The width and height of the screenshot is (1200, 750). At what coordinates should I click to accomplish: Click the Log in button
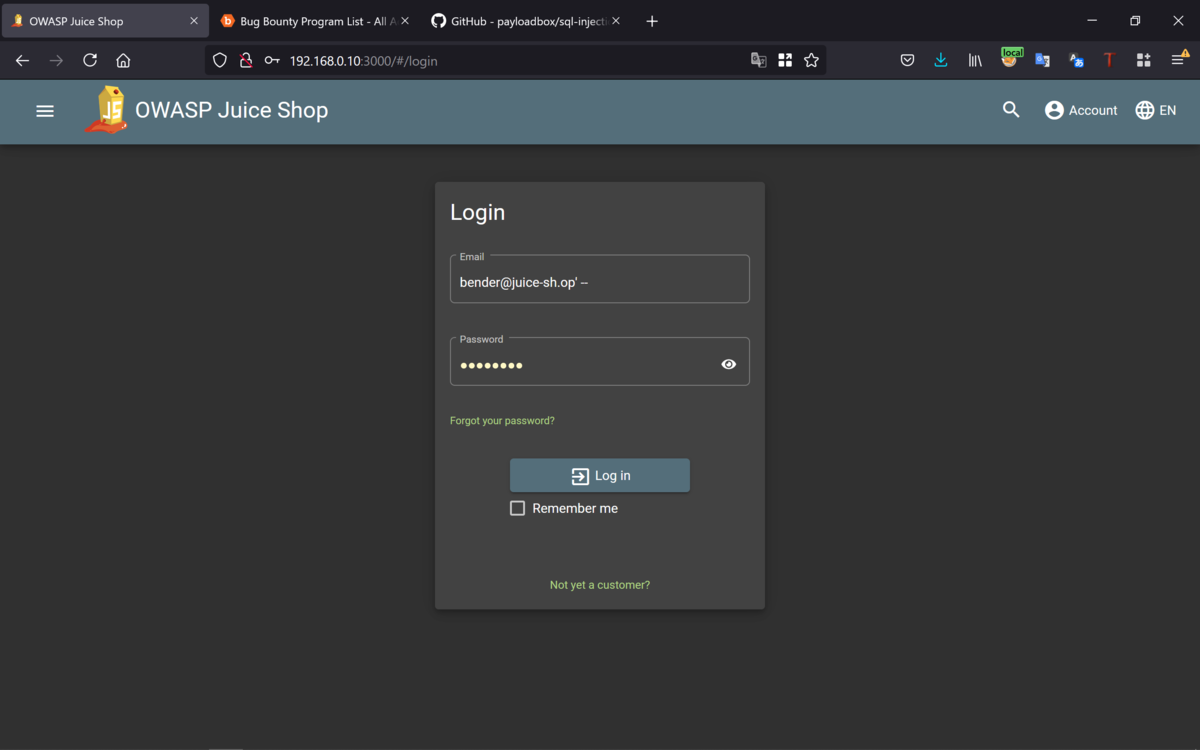point(600,475)
